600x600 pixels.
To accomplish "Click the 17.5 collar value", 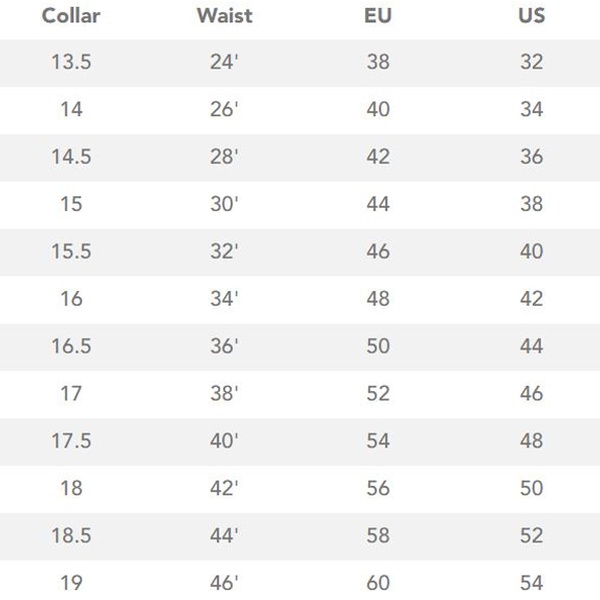I will coord(71,441).
